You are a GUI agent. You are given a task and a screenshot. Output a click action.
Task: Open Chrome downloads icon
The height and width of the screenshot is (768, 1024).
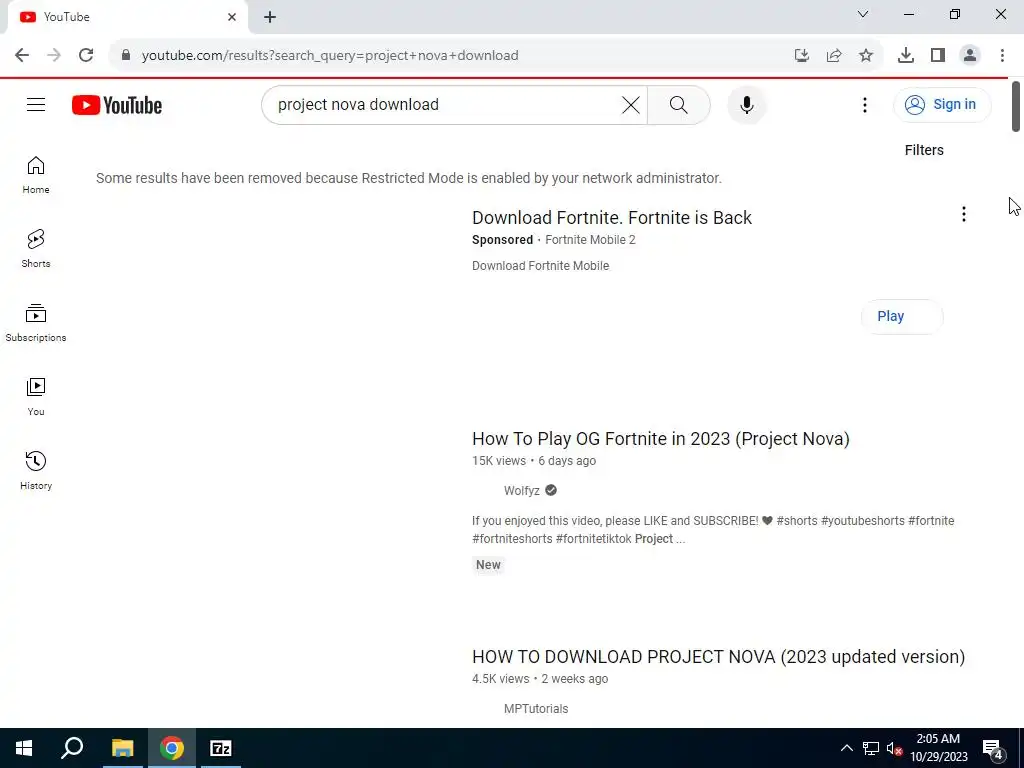pos(906,56)
